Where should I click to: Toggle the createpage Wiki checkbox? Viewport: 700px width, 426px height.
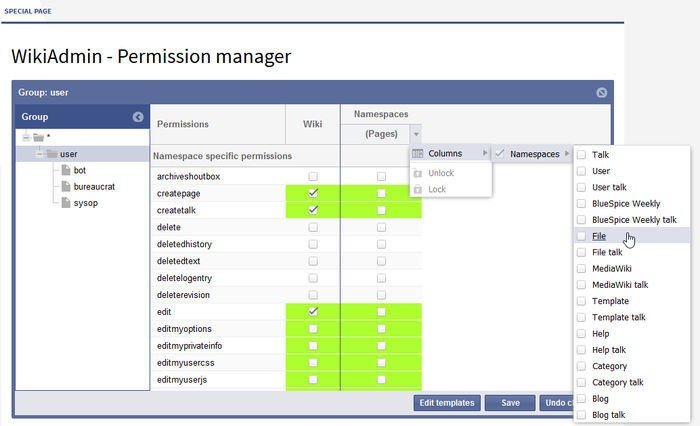[x=313, y=193]
